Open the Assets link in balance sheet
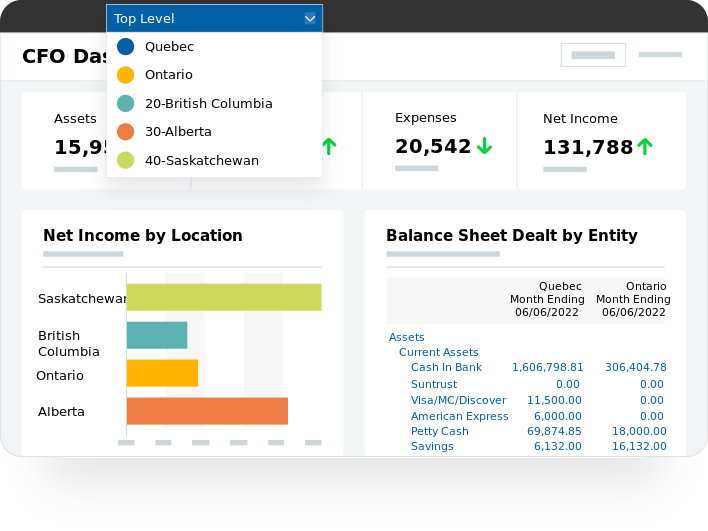 click(x=406, y=337)
